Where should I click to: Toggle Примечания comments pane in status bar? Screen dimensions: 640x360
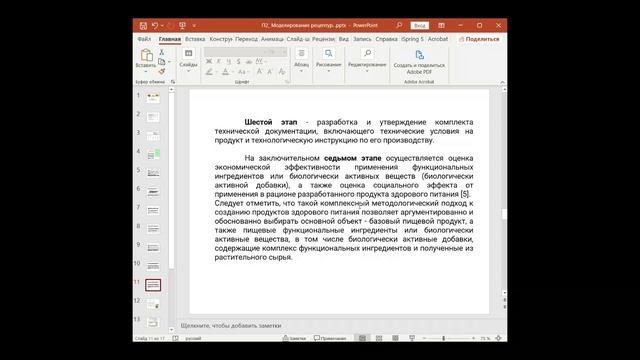point(330,338)
